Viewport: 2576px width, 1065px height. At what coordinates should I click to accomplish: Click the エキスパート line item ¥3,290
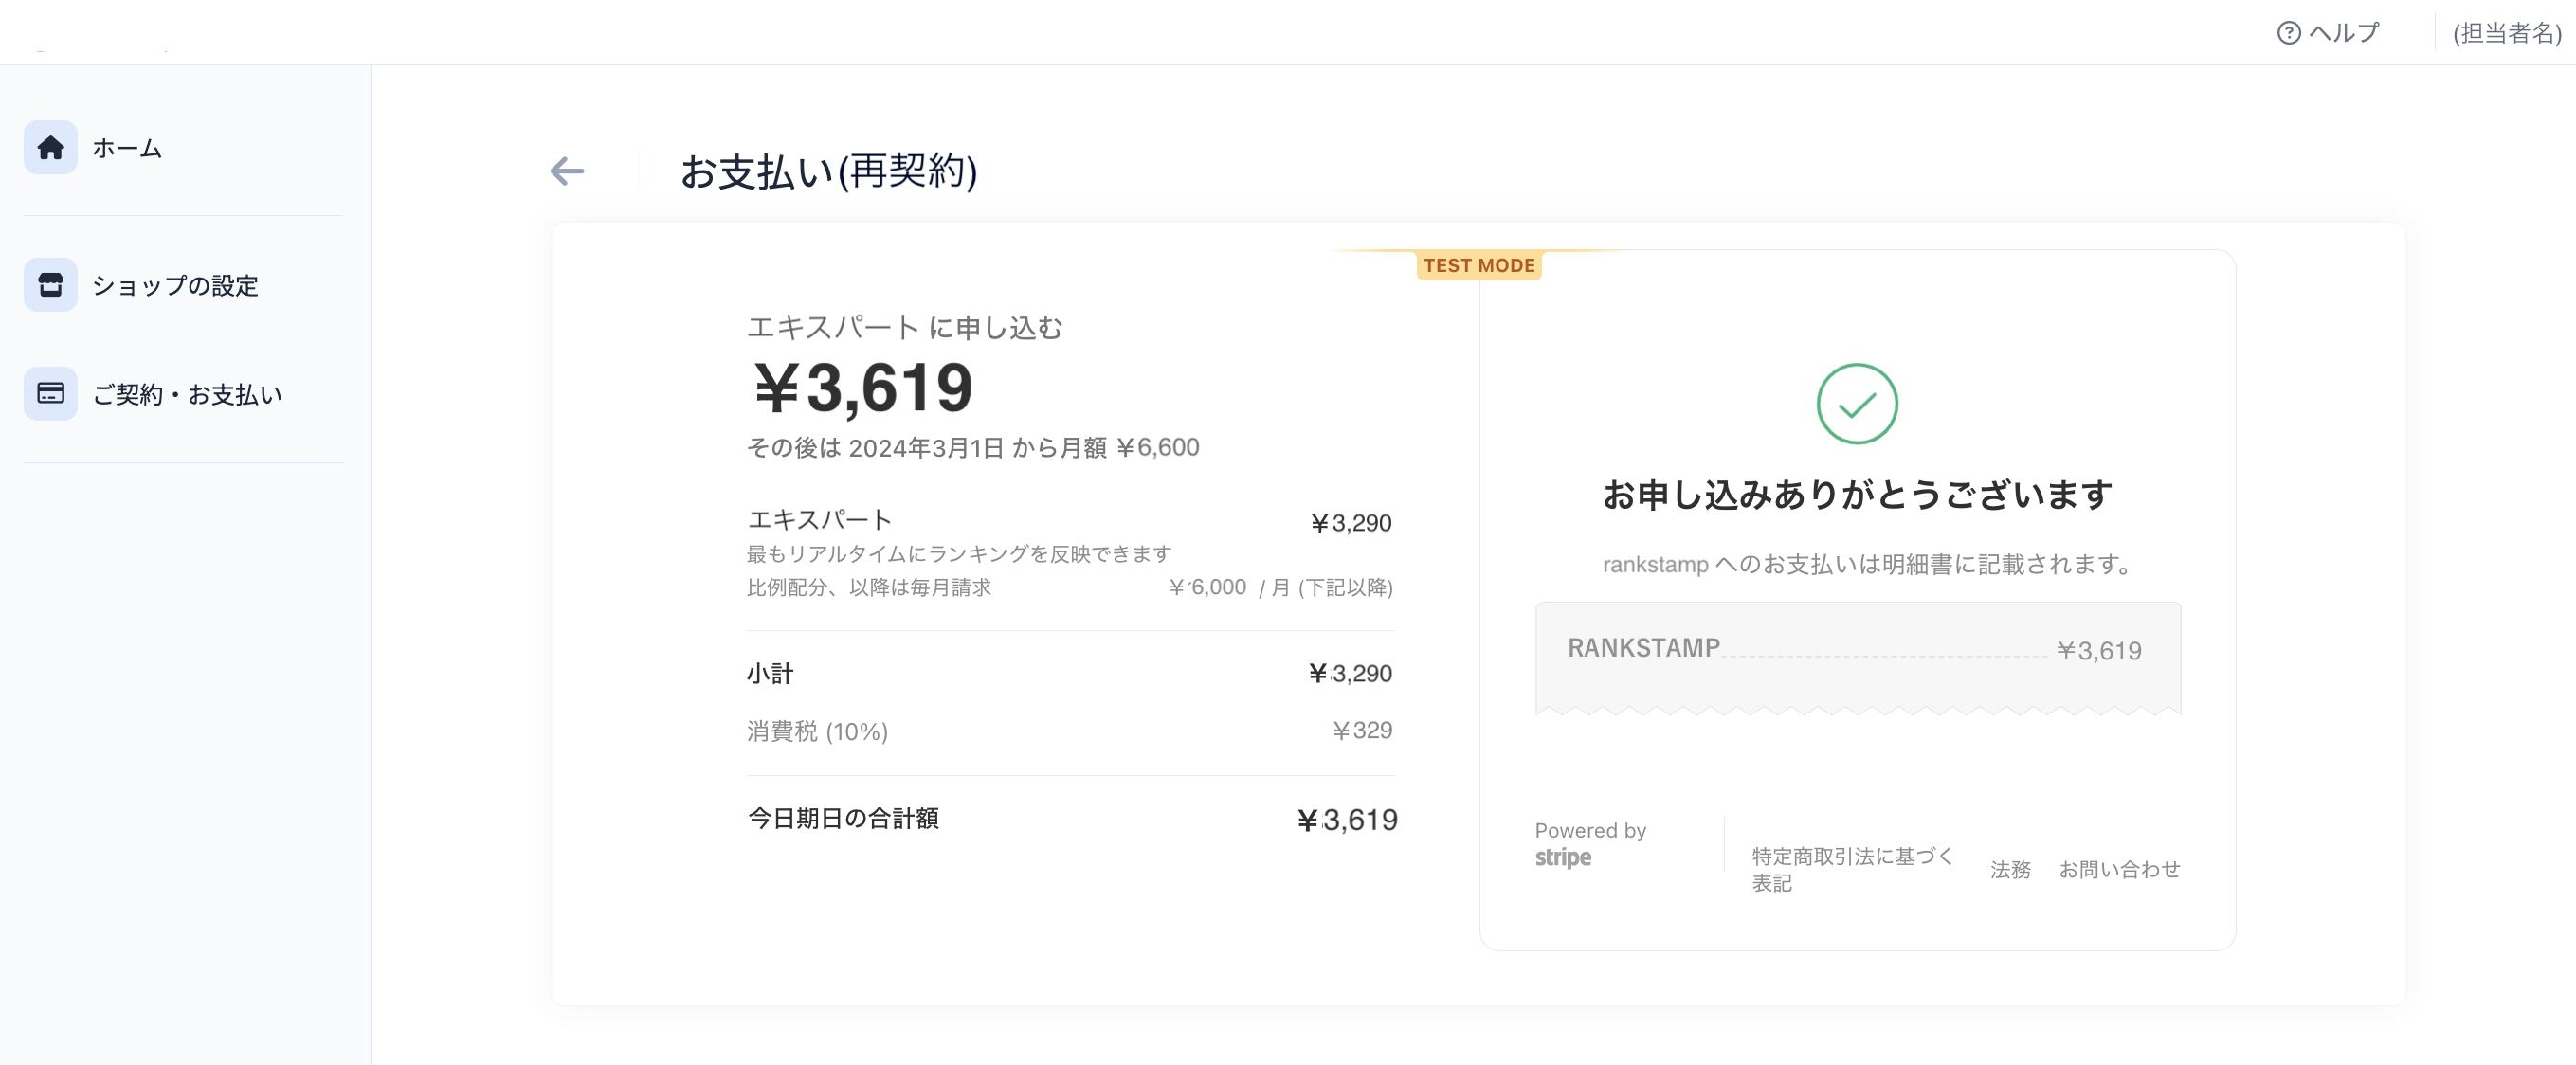click(x=1350, y=522)
